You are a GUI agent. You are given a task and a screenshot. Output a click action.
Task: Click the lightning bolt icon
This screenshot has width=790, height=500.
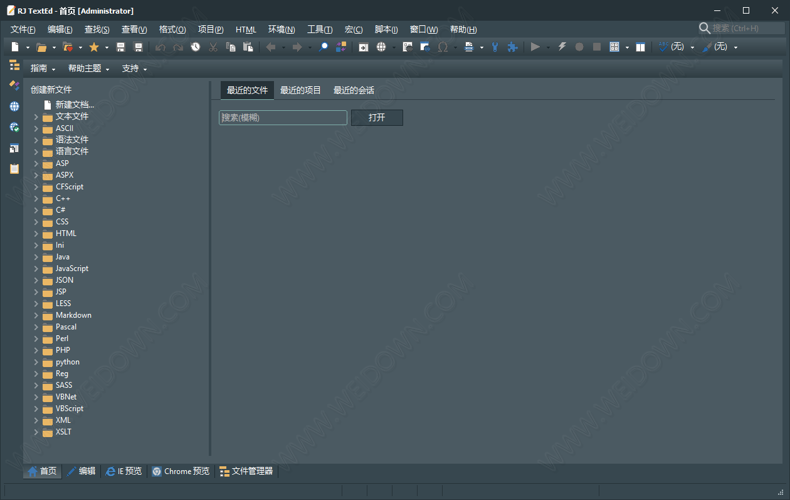[562, 47]
